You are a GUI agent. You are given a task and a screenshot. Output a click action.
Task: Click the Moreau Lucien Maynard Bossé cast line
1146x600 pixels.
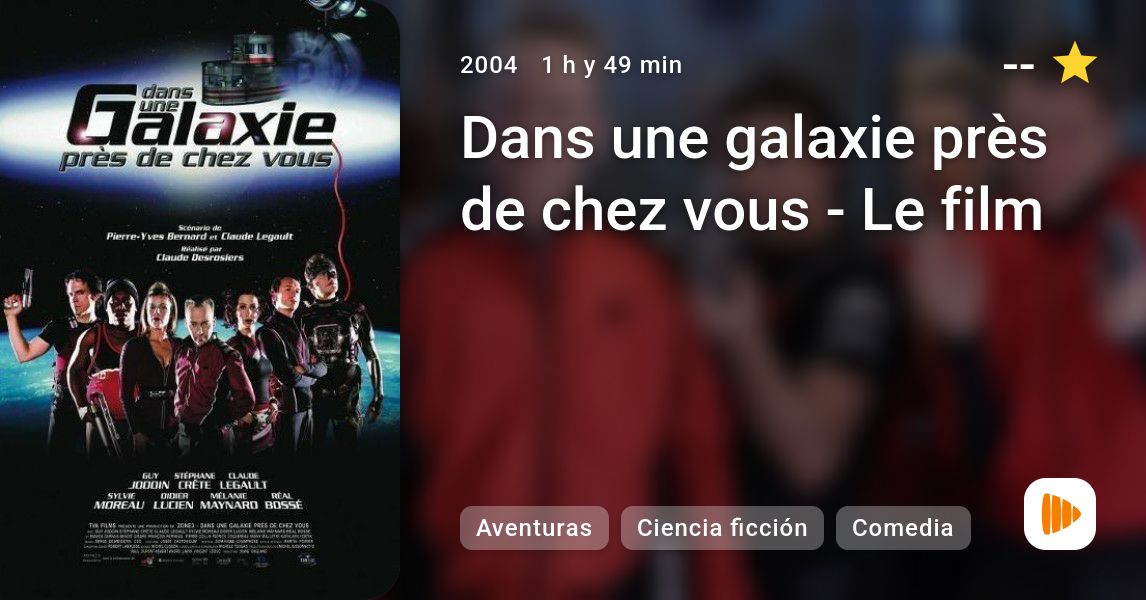click(x=198, y=501)
